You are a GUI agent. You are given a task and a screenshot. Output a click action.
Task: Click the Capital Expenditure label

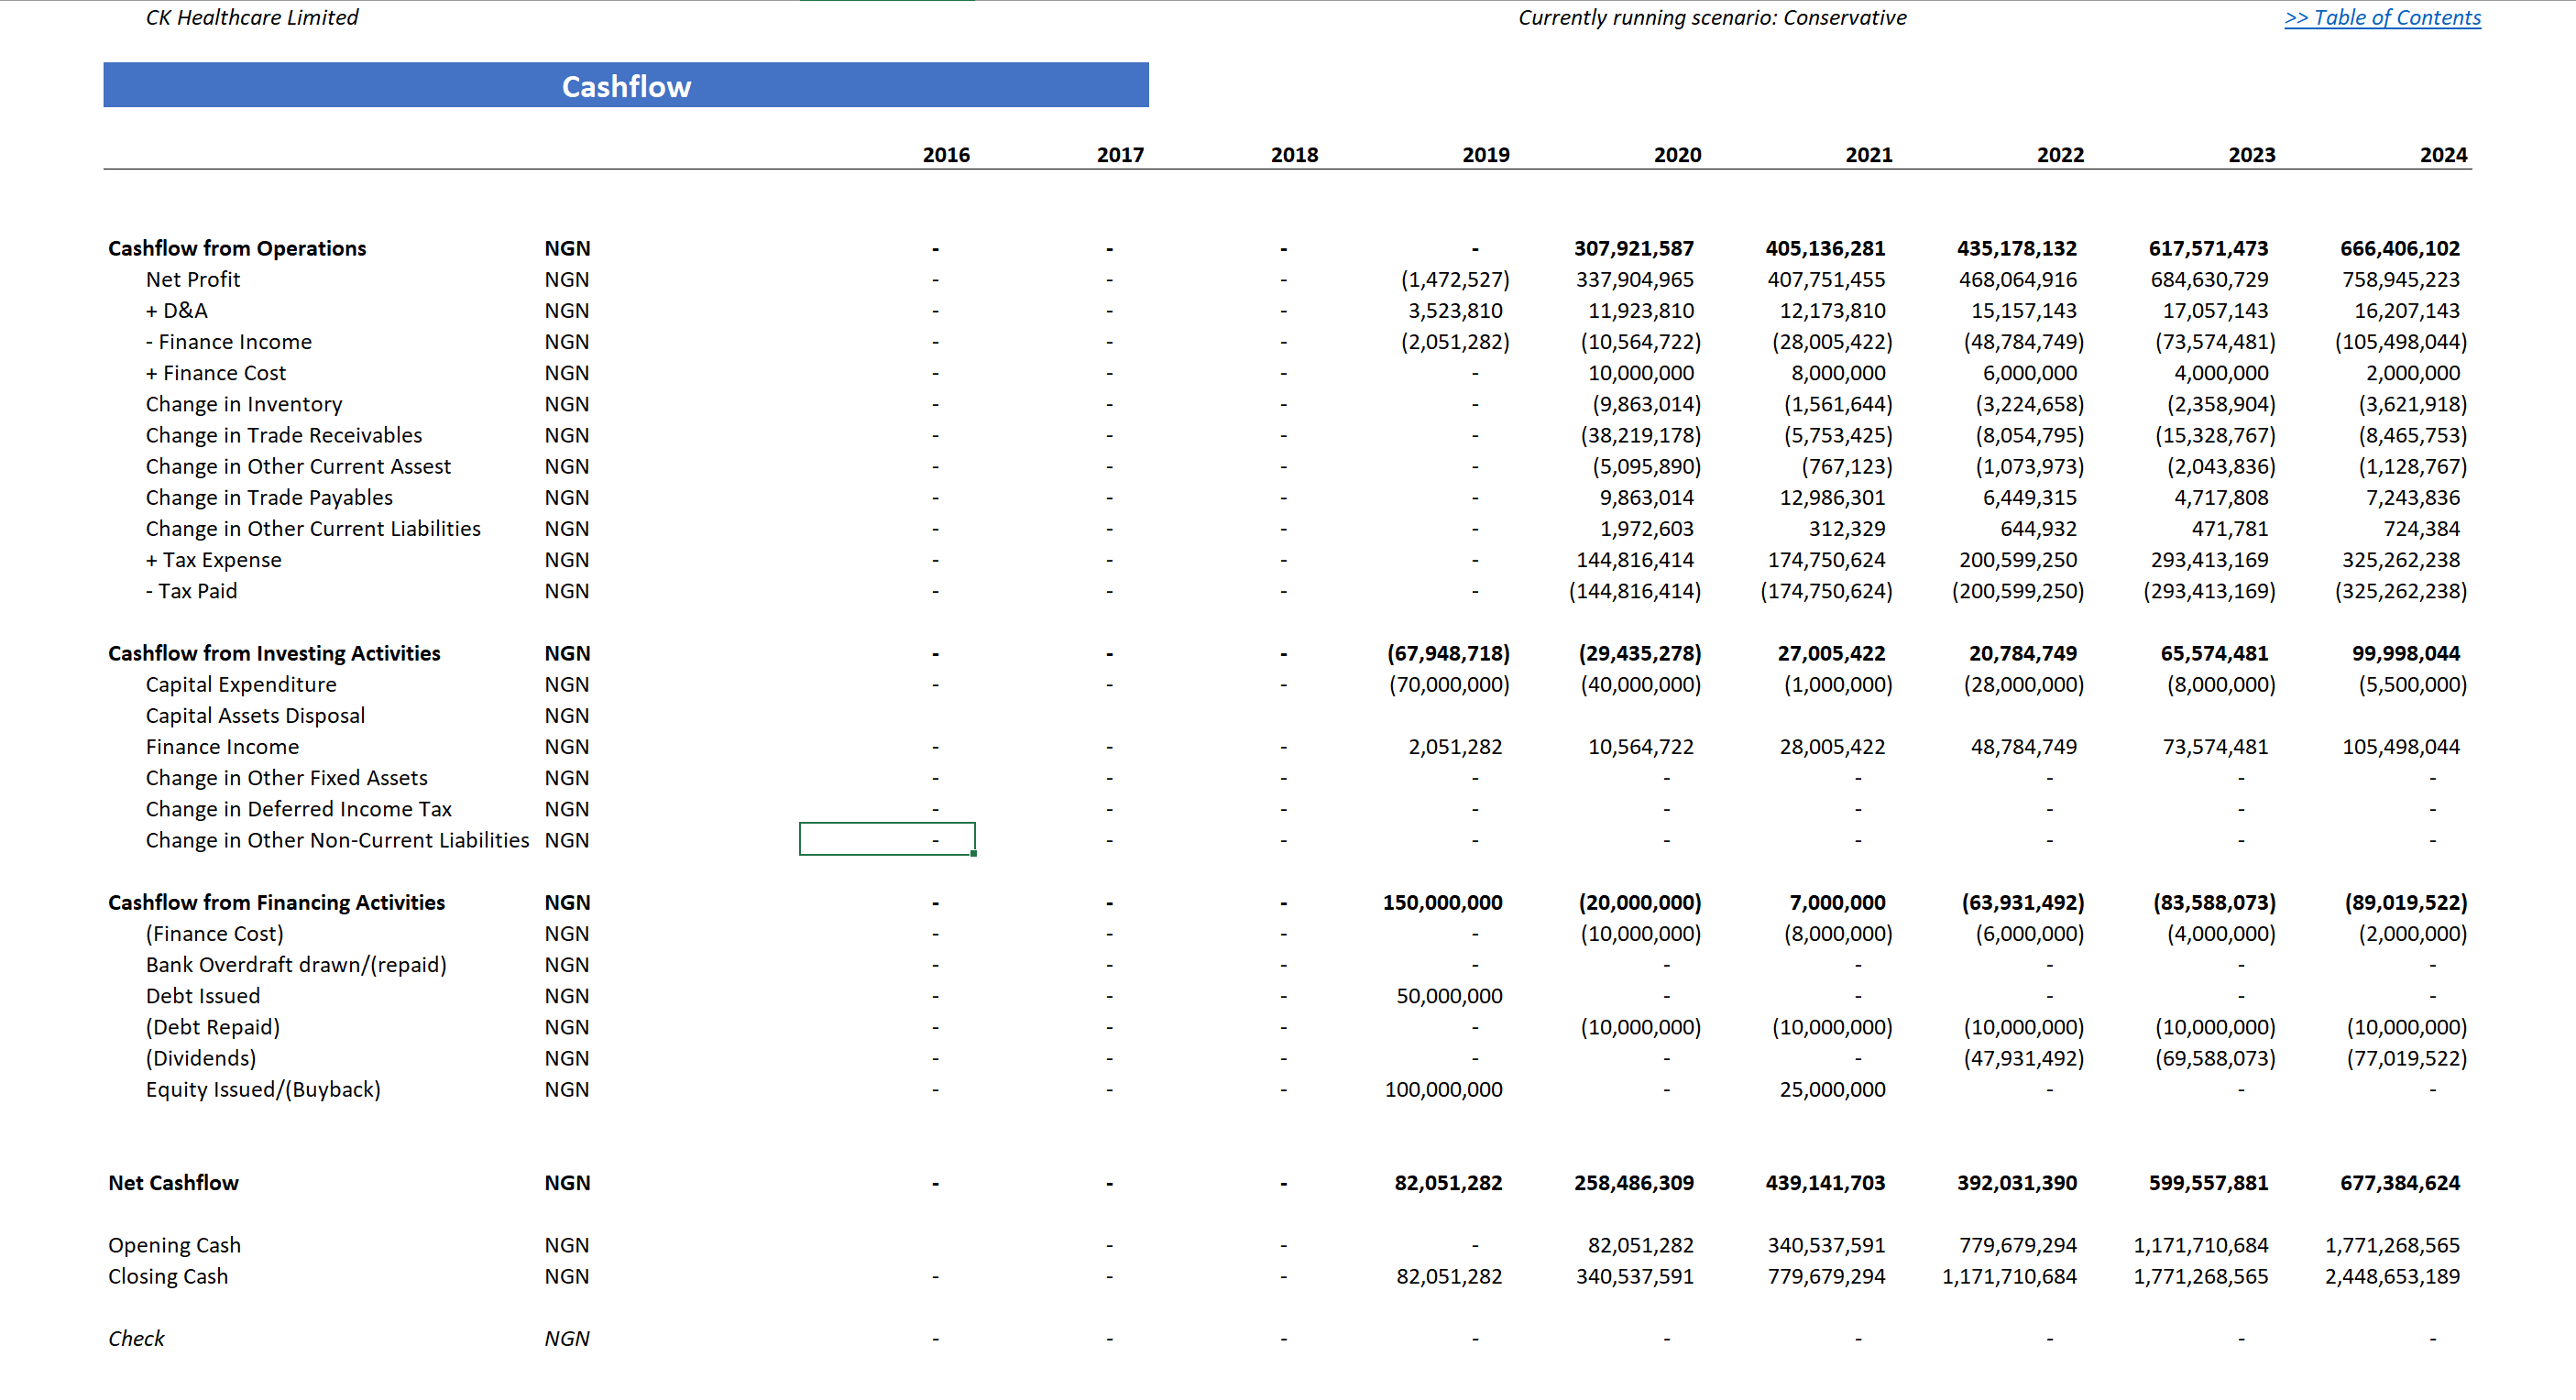click(x=241, y=684)
